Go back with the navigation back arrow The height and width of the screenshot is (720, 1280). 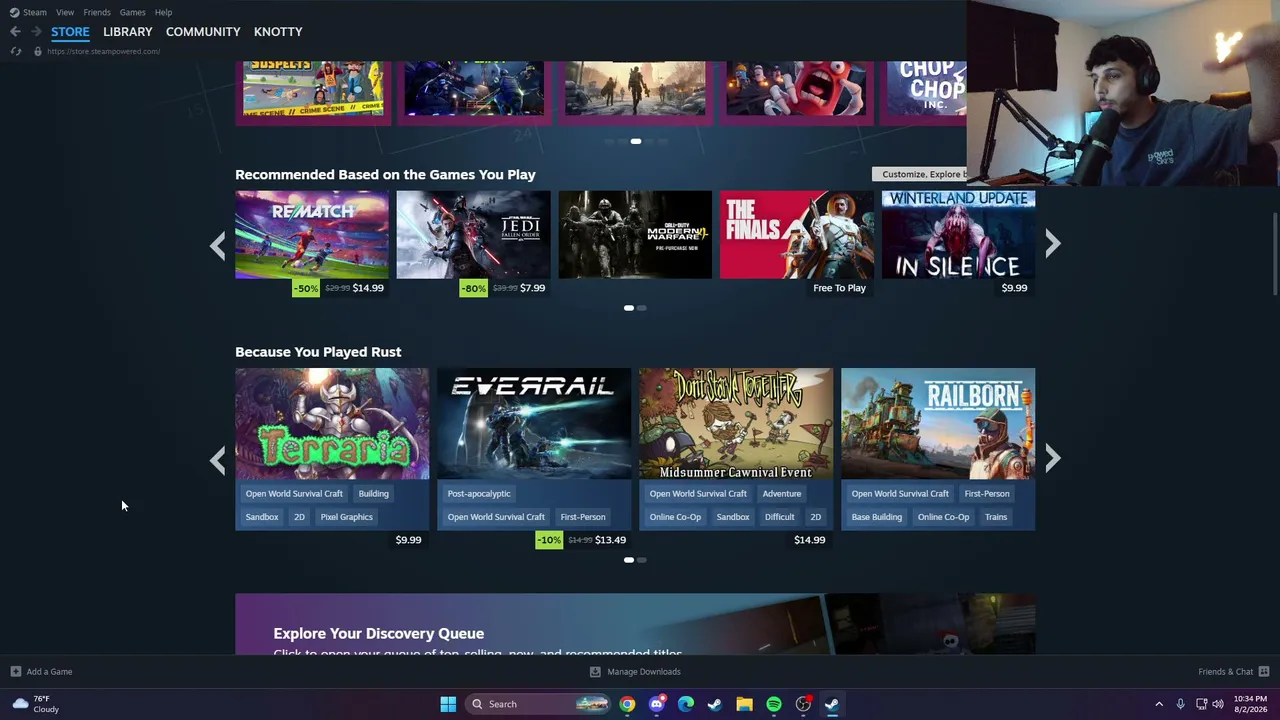(x=15, y=32)
